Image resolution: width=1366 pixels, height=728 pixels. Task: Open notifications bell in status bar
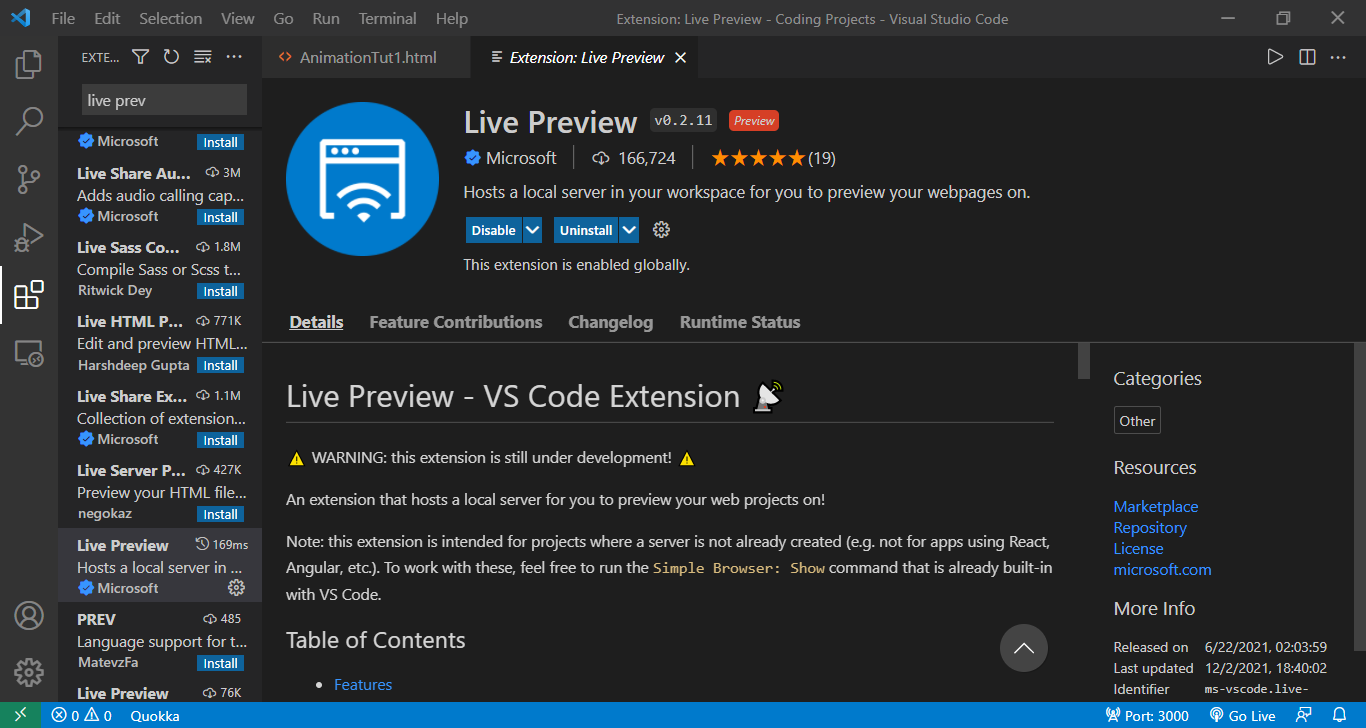click(x=1340, y=715)
